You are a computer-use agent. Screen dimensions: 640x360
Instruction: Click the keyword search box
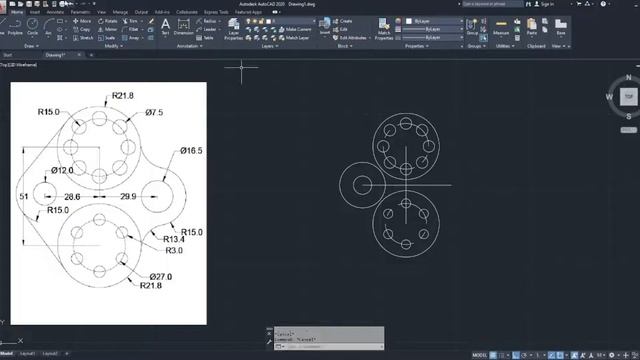click(493, 4)
